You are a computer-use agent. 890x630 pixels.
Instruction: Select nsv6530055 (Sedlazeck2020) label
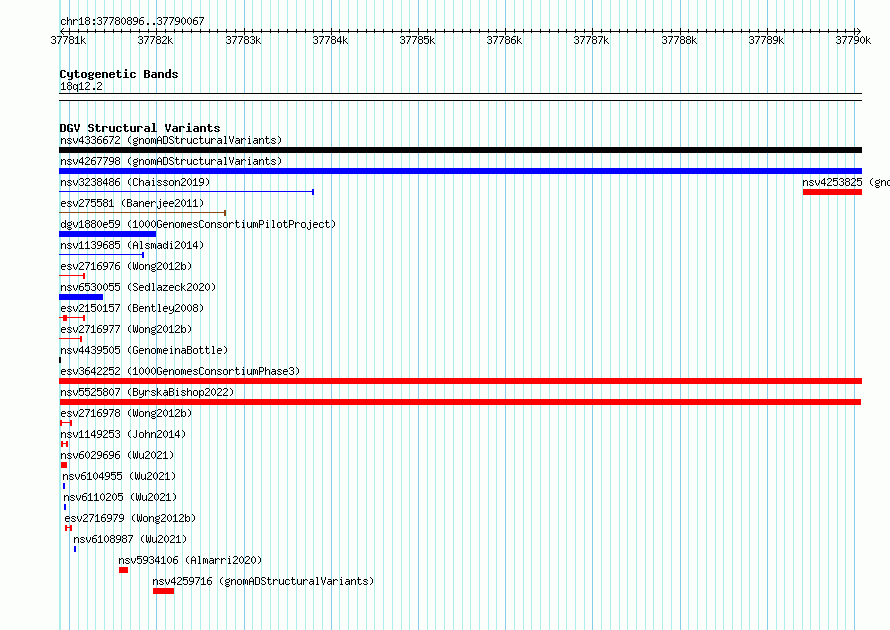click(x=138, y=287)
